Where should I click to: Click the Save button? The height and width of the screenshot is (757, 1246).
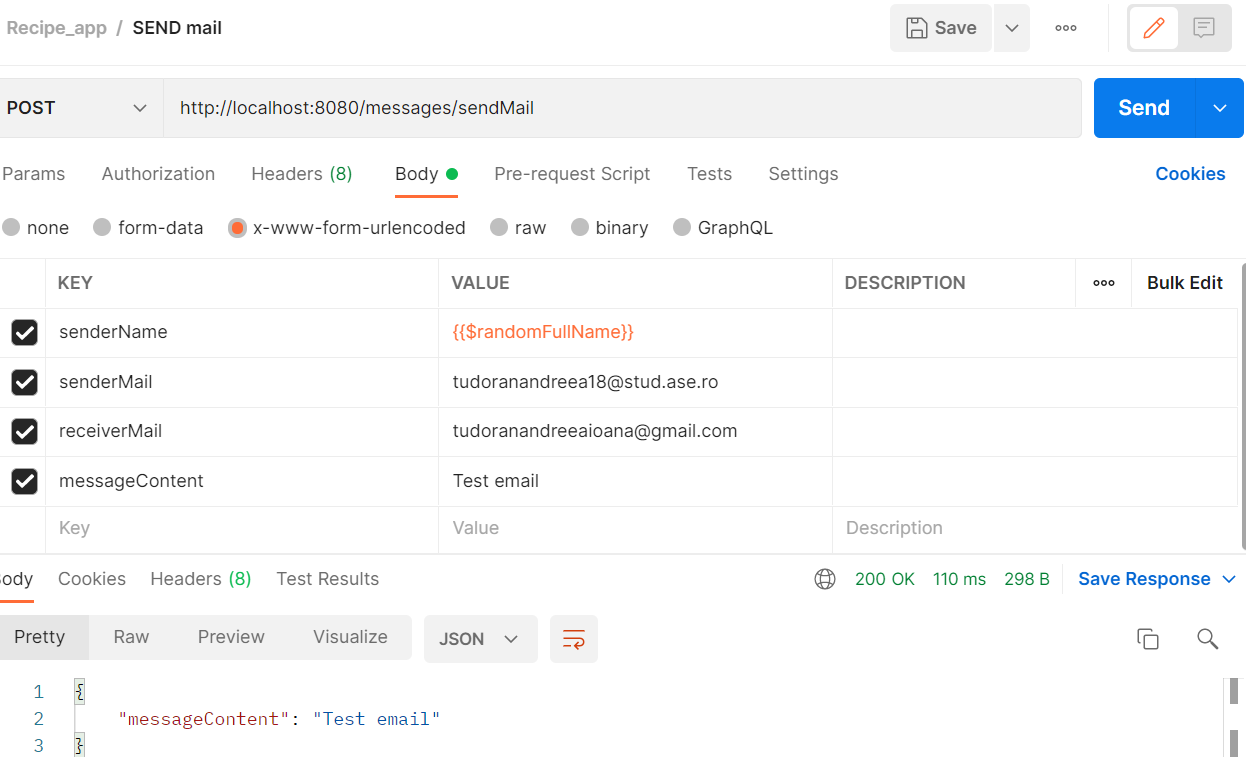tap(940, 28)
